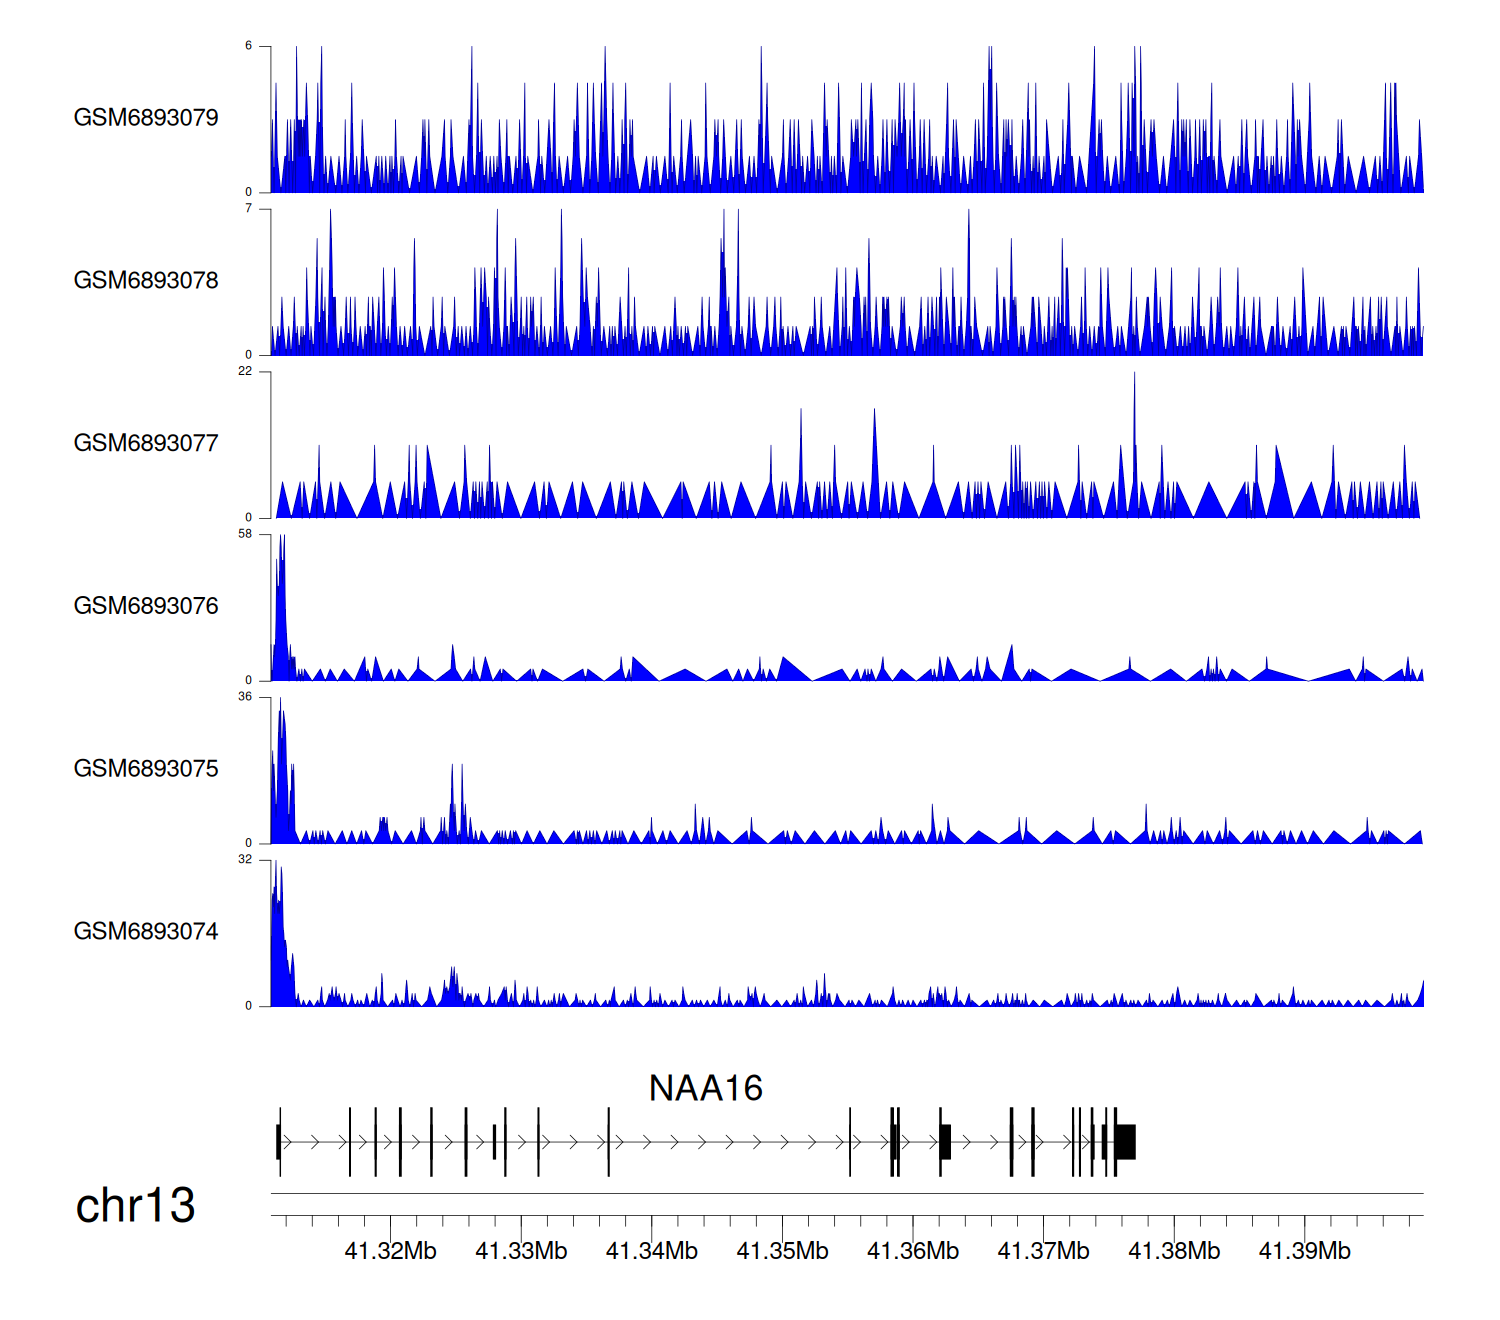Click the GSM6893079 track label
Screen dimensions: 1500x1320
146,118
